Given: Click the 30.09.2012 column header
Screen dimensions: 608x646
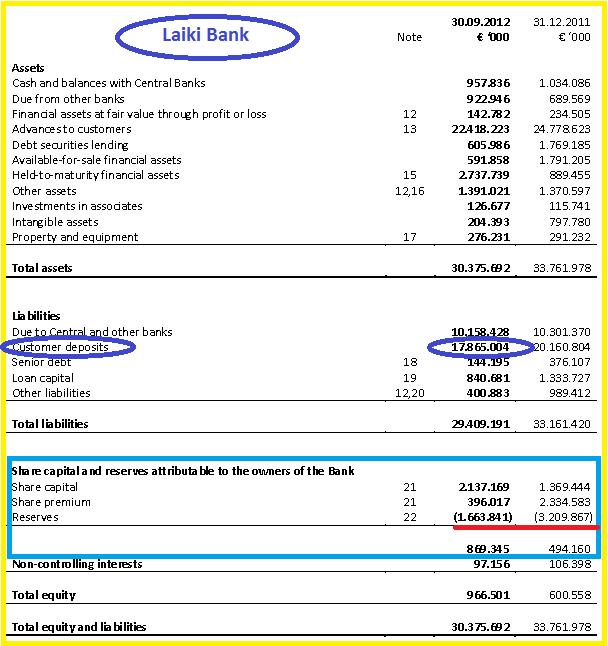Looking at the screenshot, I should [481, 22].
